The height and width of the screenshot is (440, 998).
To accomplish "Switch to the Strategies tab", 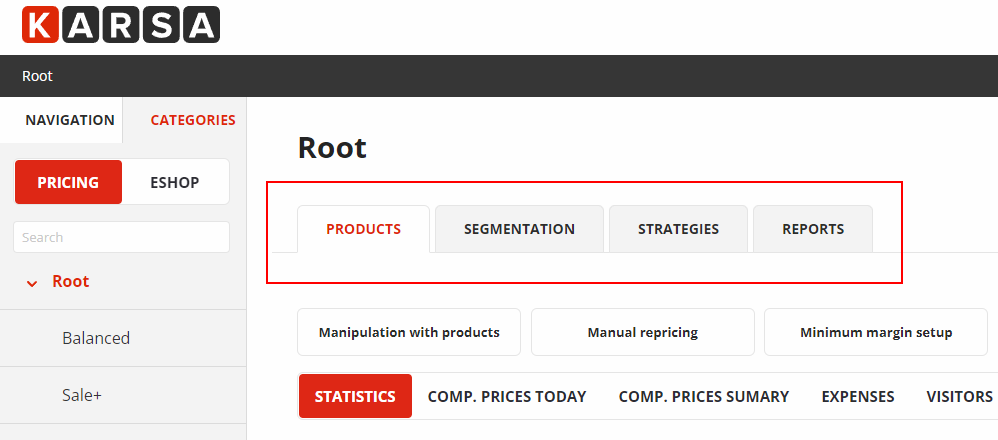I will [678, 229].
